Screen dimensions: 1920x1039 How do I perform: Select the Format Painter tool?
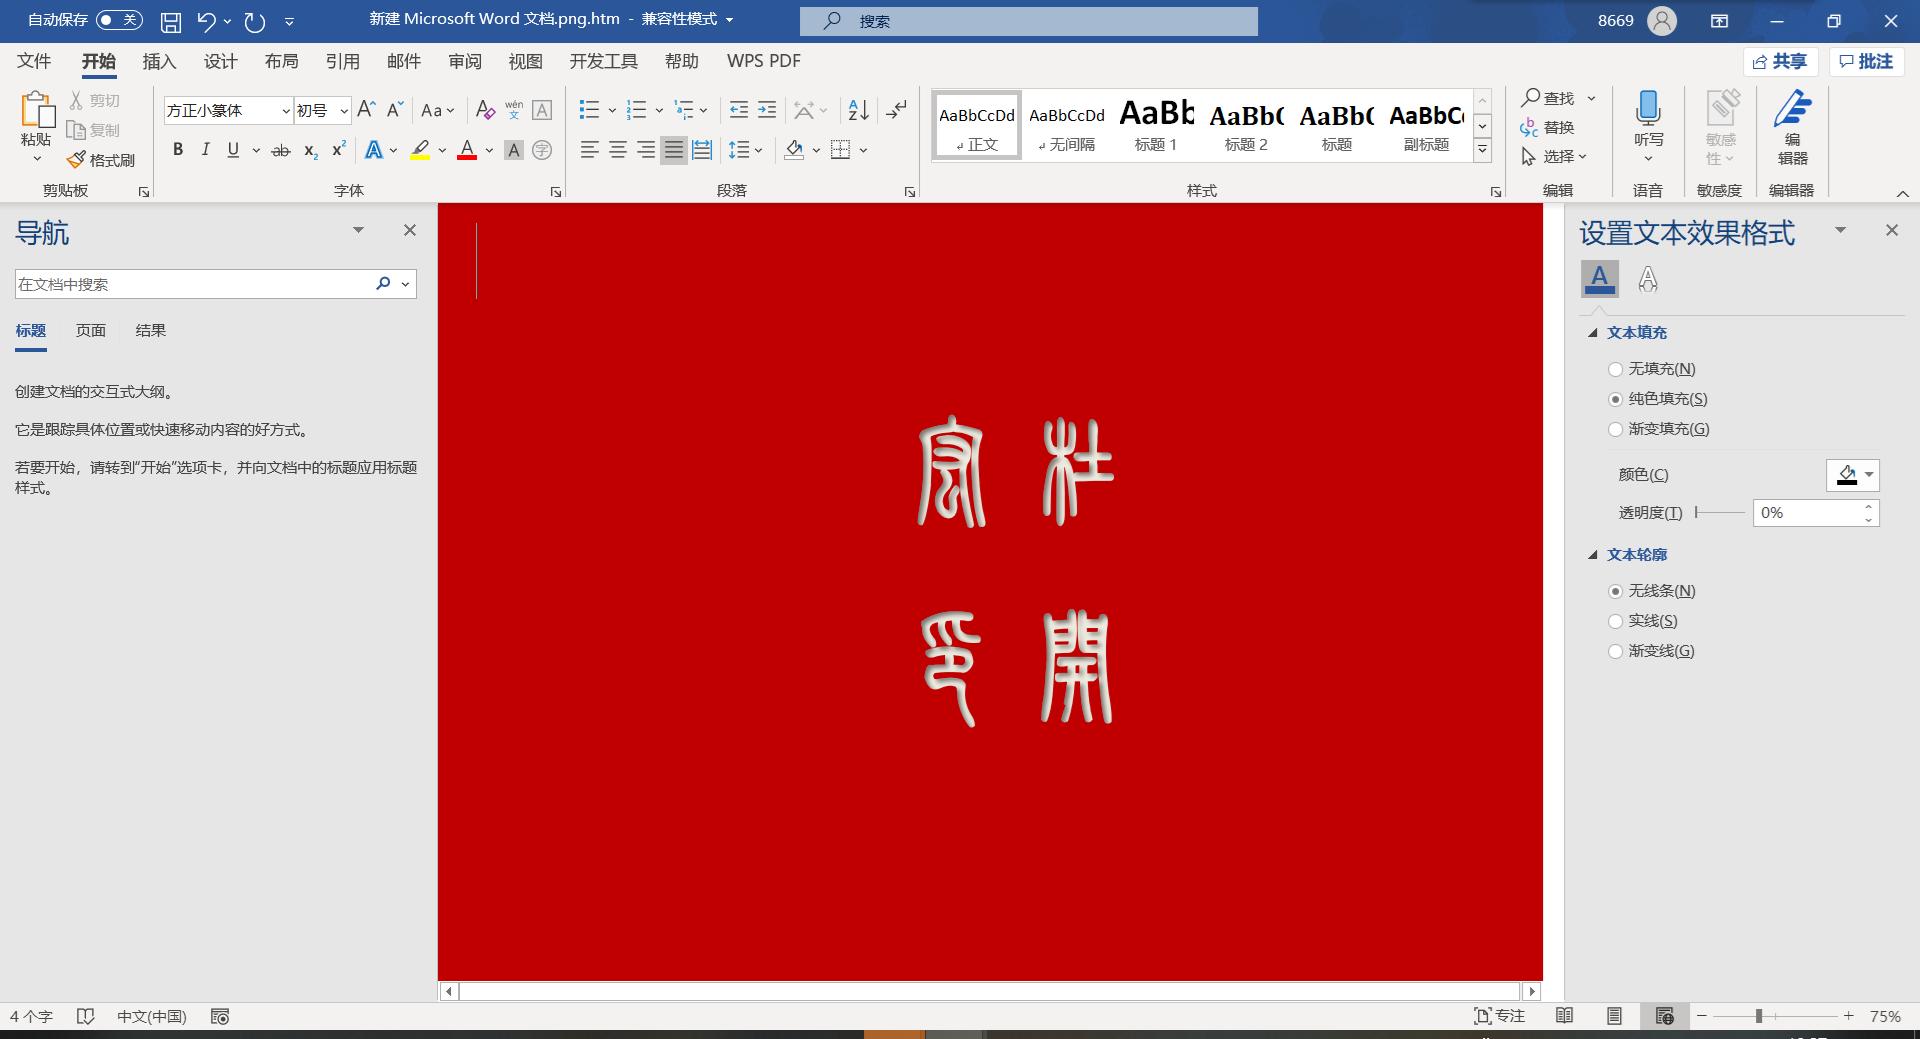[100, 159]
